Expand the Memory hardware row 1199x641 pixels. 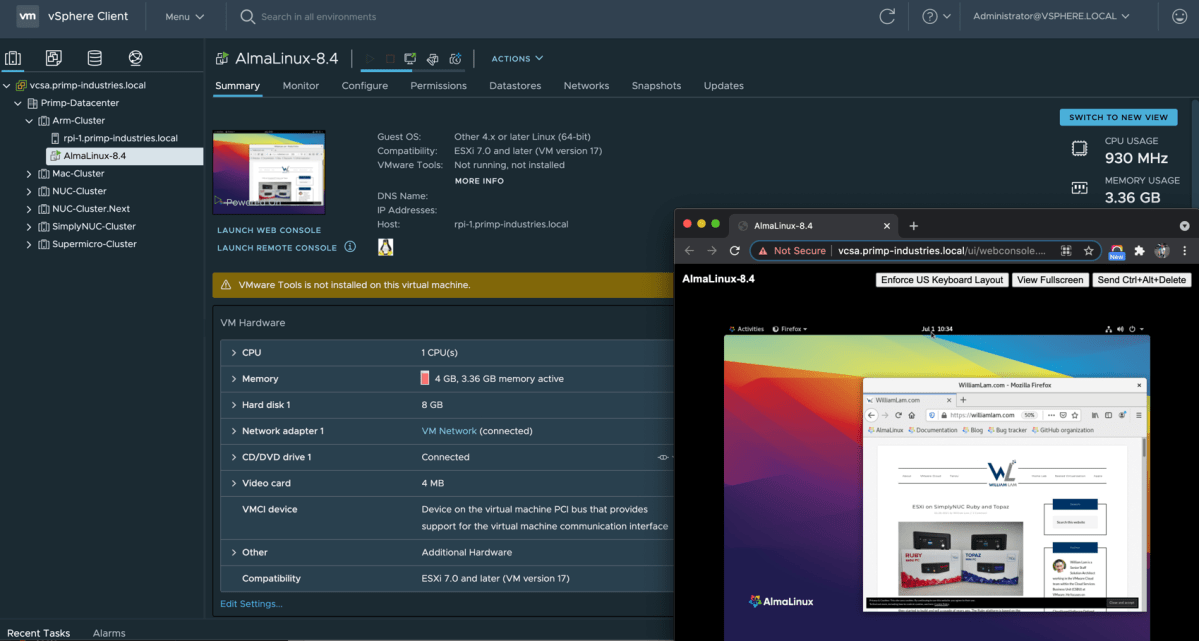[233, 379]
